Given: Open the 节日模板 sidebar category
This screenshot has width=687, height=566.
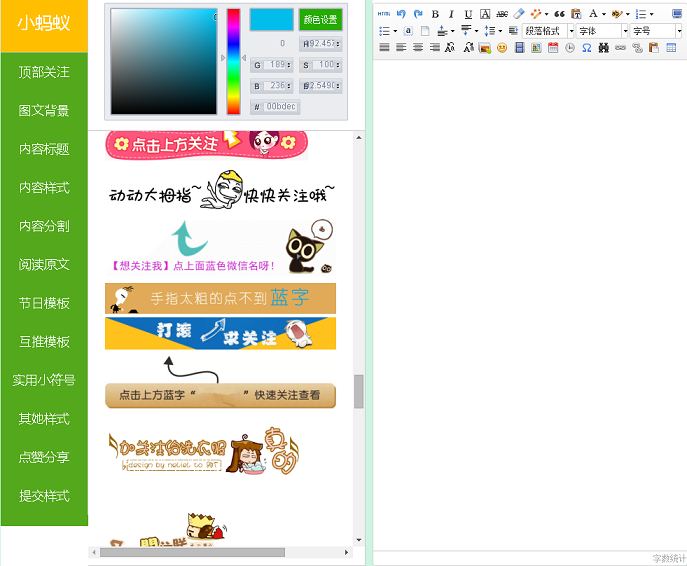Looking at the screenshot, I should click(x=44, y=303).
